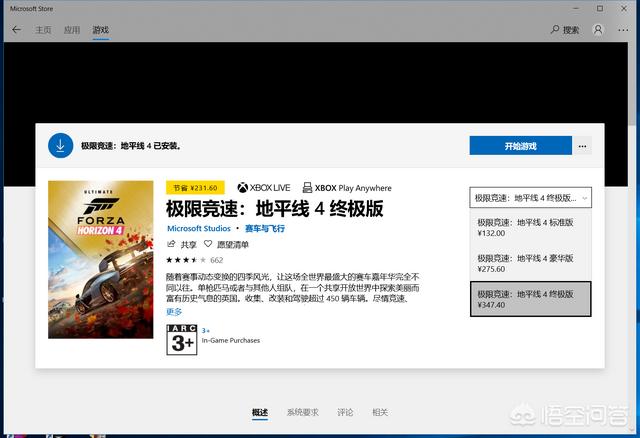Open search with the 搜索 icon
This screenshot has width=640, height=438.
564,30
